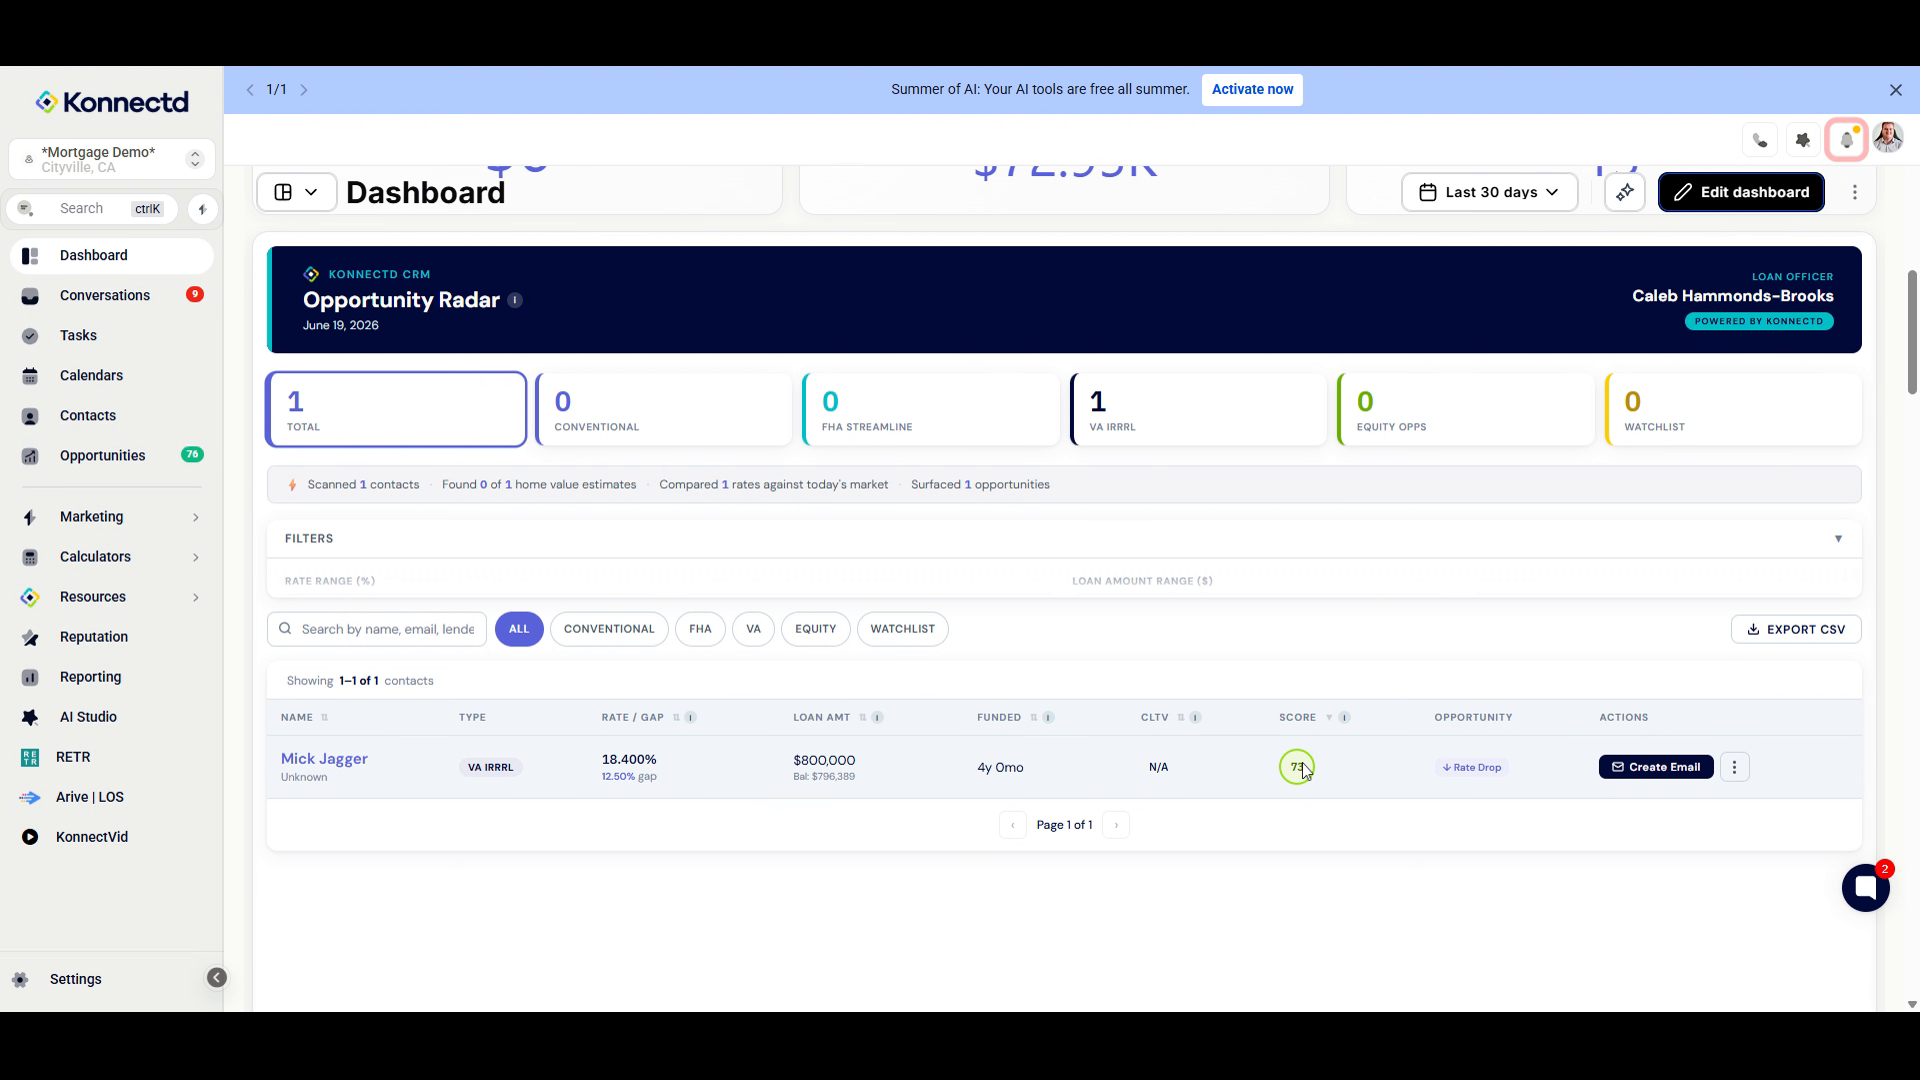Image resolution: width=1920 pixels, height=1080 pixels.
Task: Click the Funded column info icon
Action: pos(1048,718)
